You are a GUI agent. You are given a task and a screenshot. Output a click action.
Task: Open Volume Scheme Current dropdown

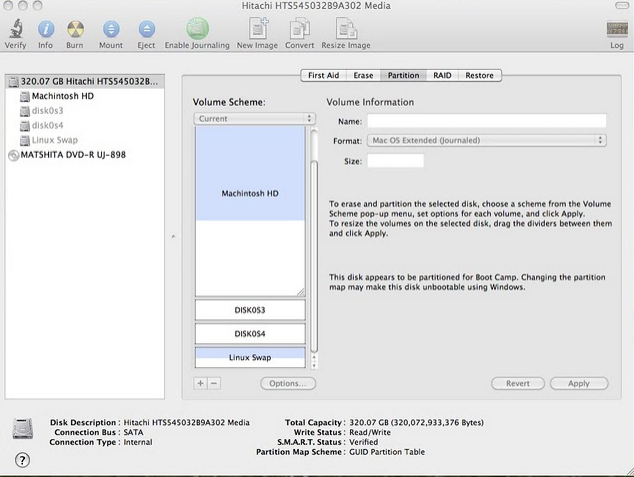click(x=255, y=118)
